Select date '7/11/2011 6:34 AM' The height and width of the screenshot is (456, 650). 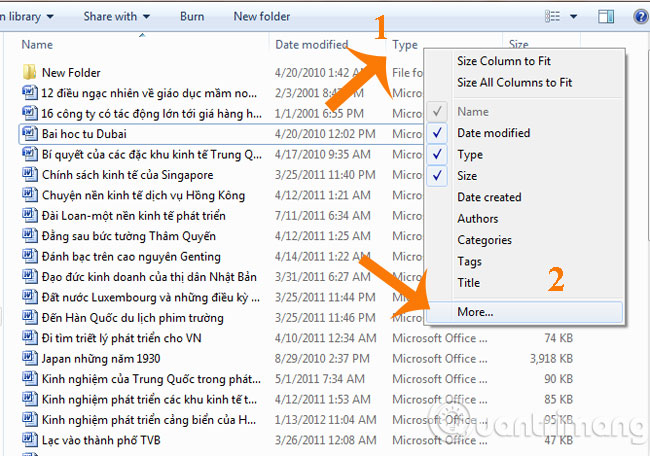(x=323, y=216)
